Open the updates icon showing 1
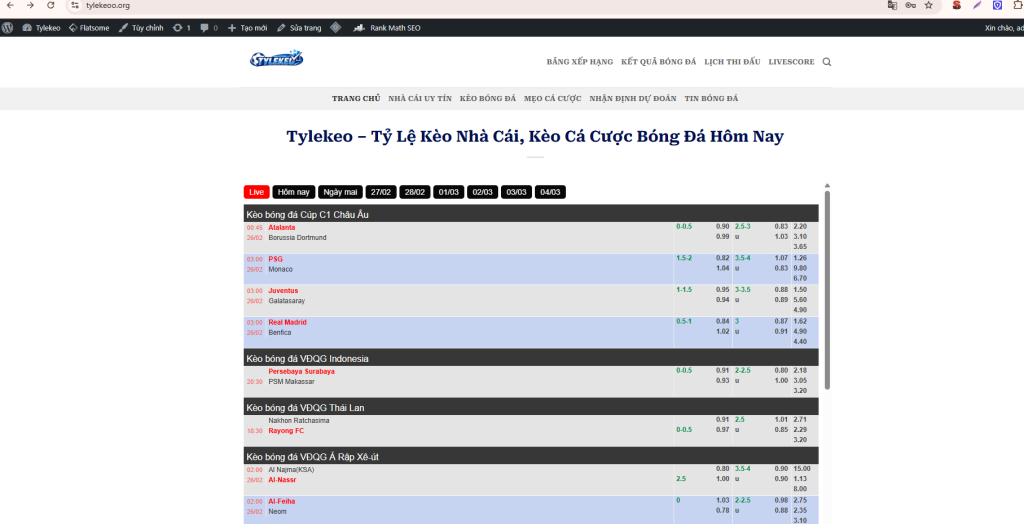This screenshot has height=524, width=1024. click(x=182, y=28)
